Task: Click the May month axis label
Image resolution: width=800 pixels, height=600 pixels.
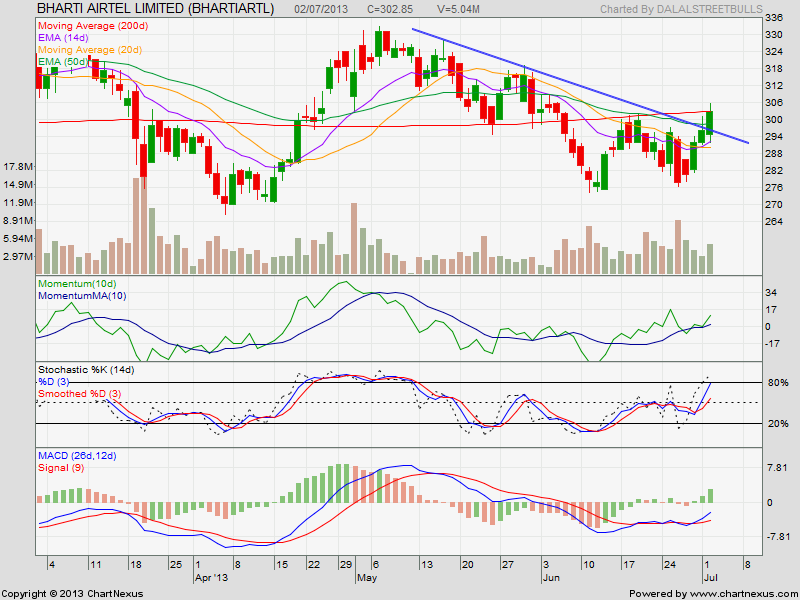Action: click(367, 578)
